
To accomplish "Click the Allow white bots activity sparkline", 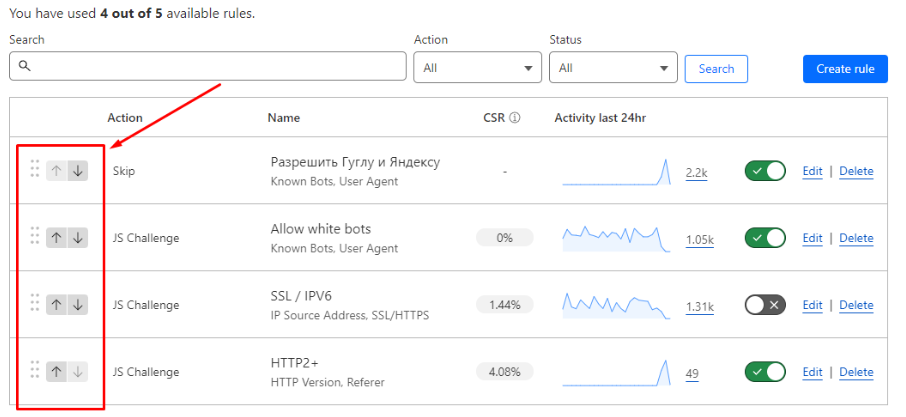I will 616,239.
